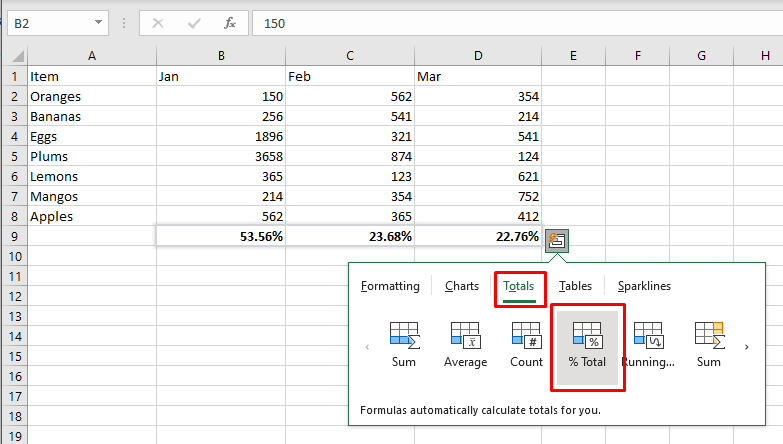This screenshot has height=444, width=783.
Task: Choose the Count totals icon
Action: pyautogui.click(x=526, y=345)
